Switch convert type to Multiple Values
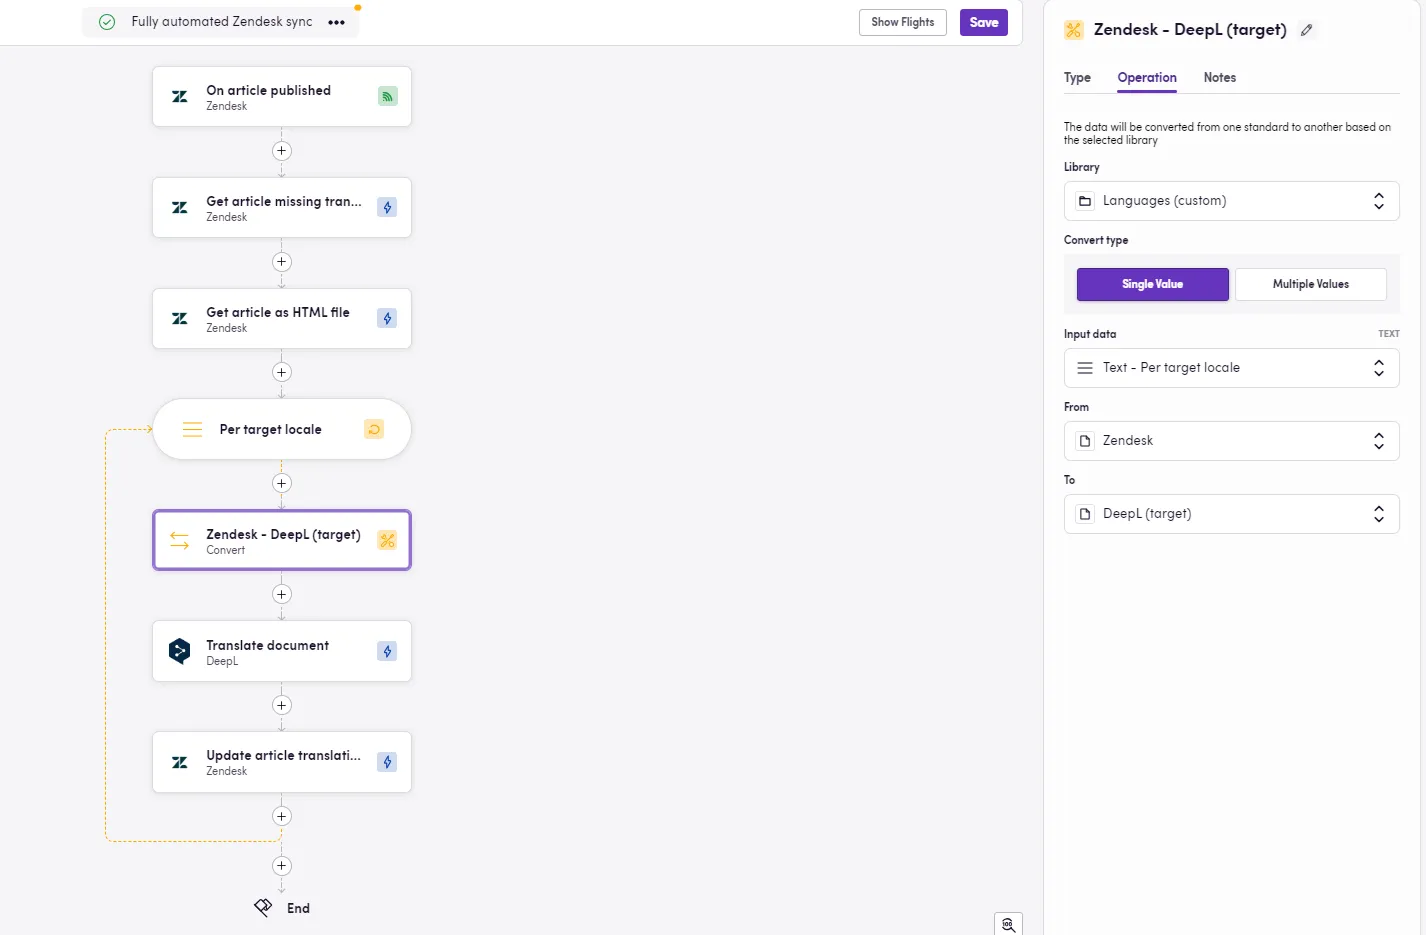 1310,284
